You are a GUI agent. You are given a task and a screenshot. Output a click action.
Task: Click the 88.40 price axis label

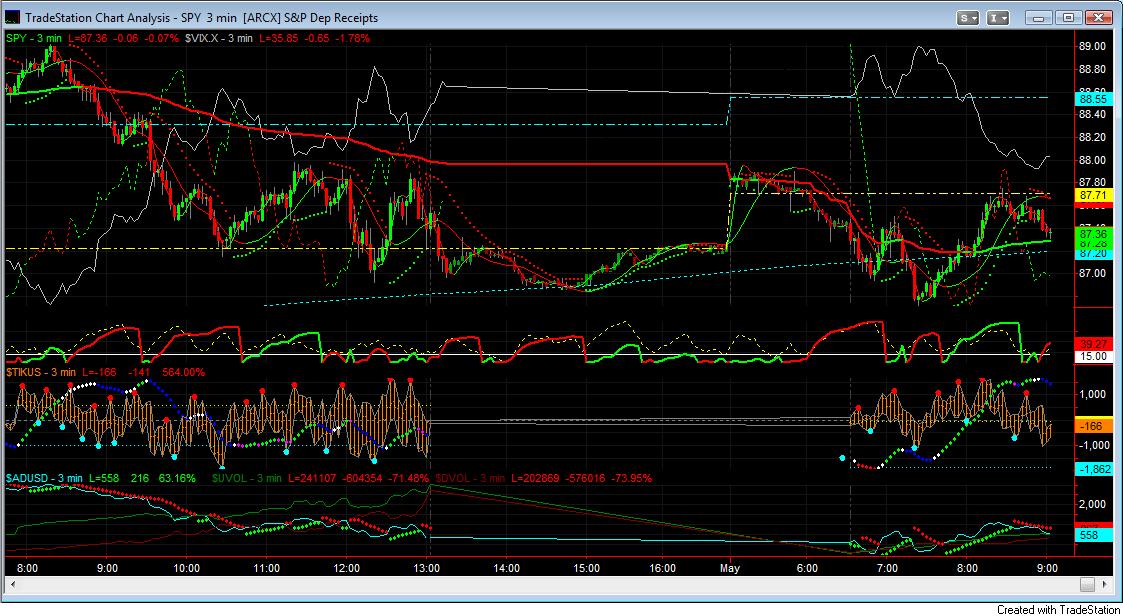point(1091,115)
